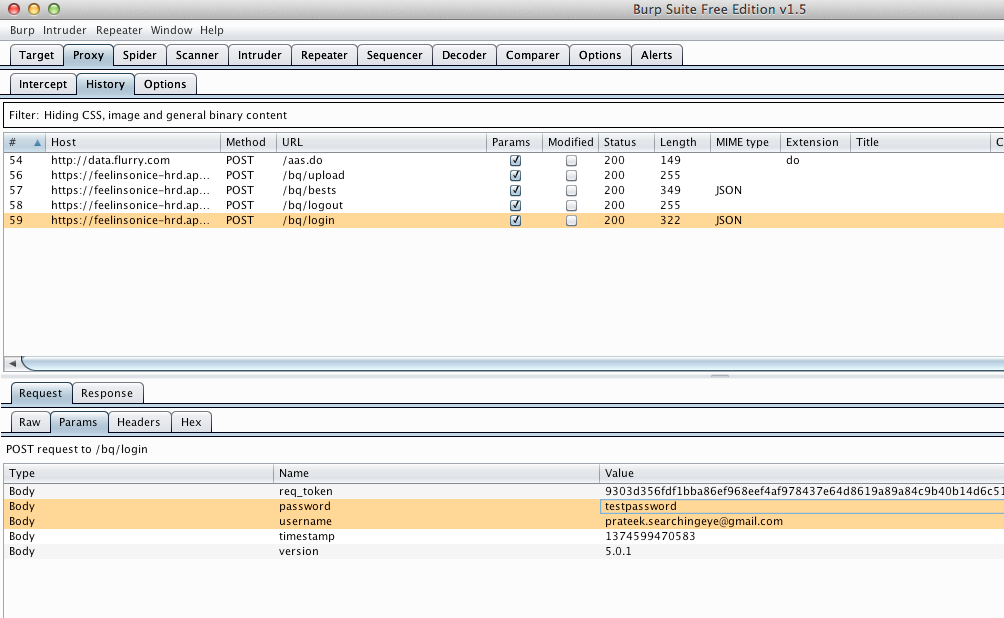Switch to the Scanner tab
Screen dimensions: 1004x618
coord(197,56)
